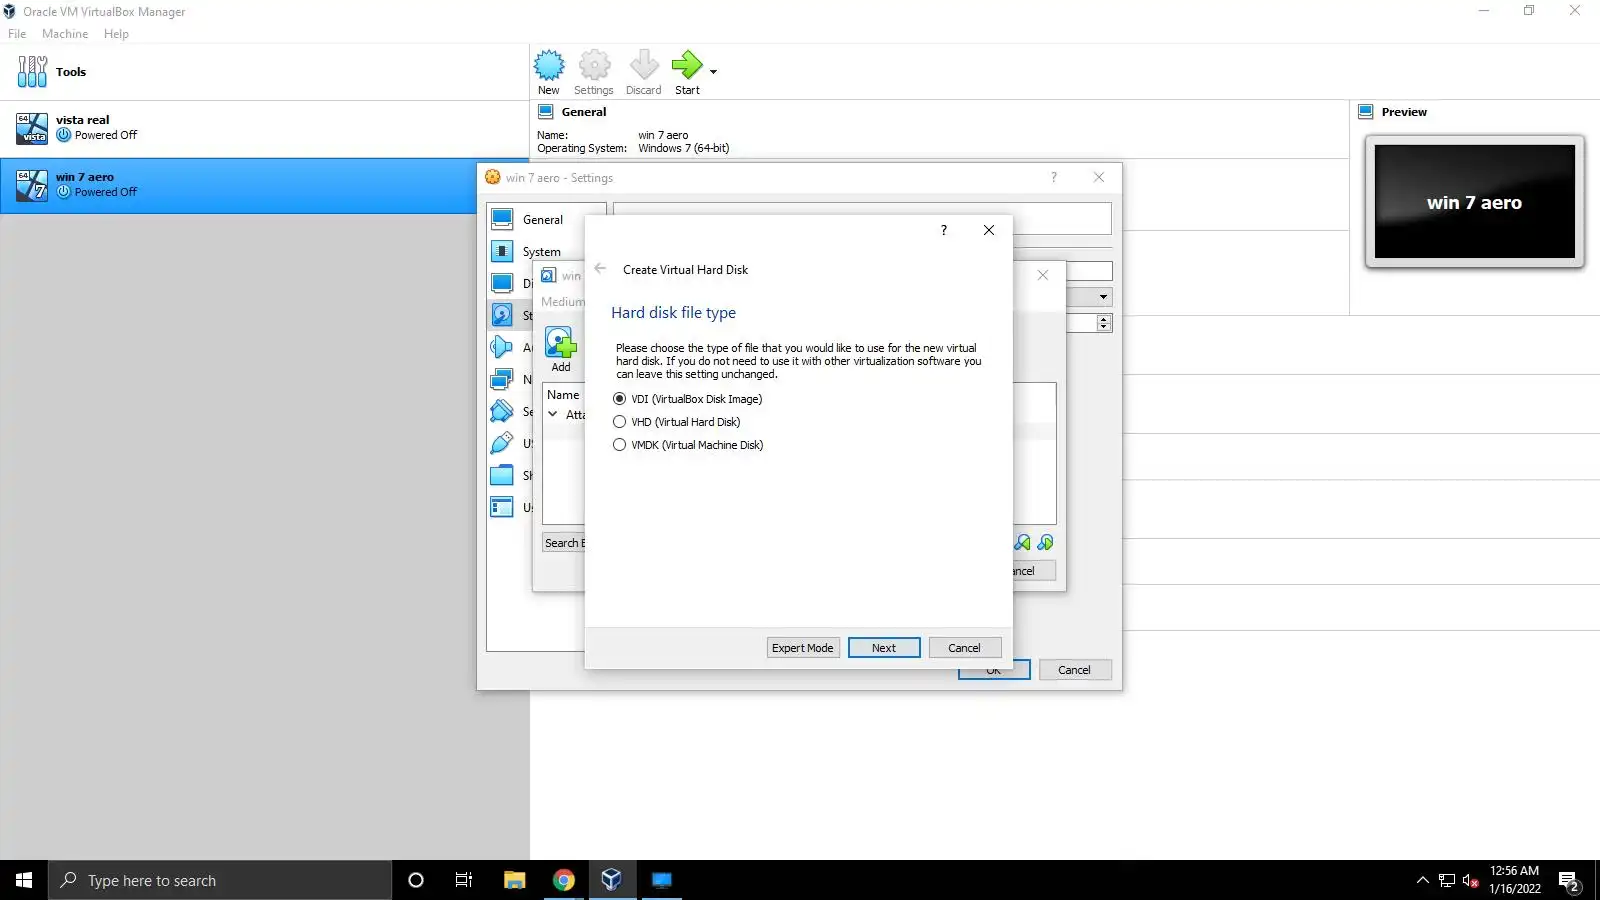Open help for the Settings window
This screenshot has width=1600, height=900.
(x=1053, y=177)
